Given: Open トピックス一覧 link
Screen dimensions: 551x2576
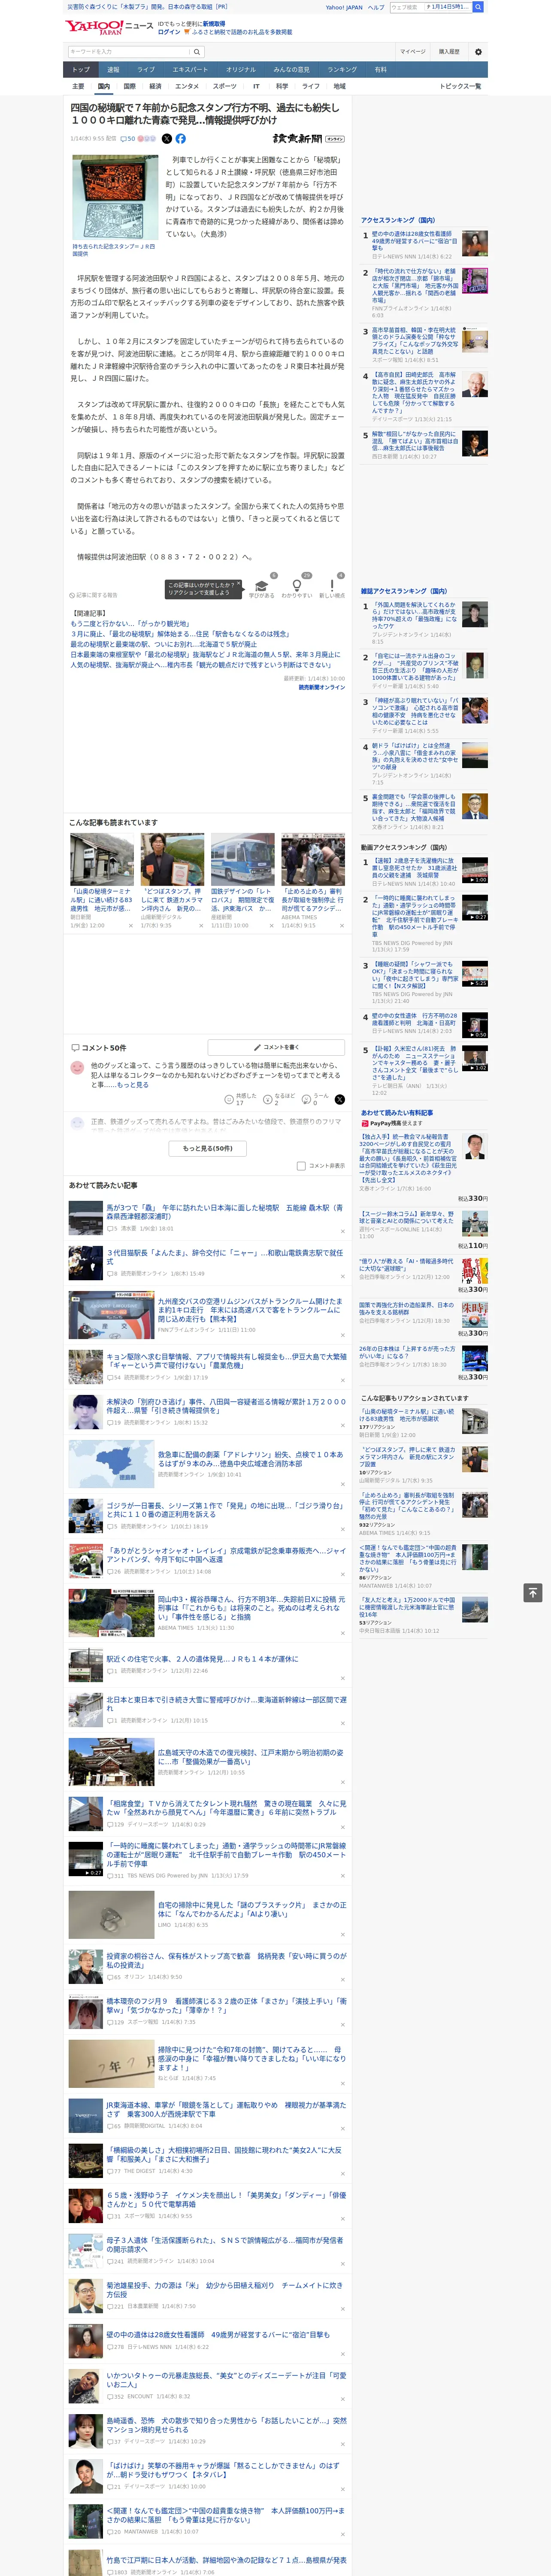Looking at the screenshot, I should pos(460,86).
